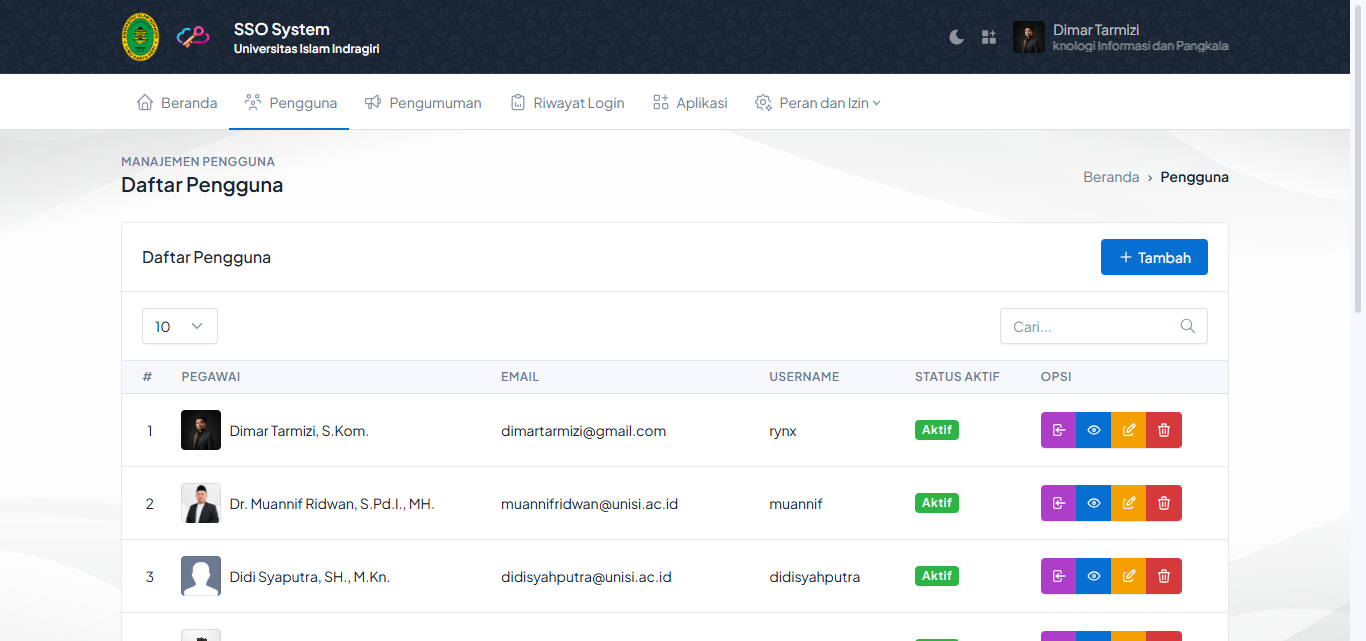
Task: Click the purple login-as icon for Dr. Muannif Ridwan
Action: pos(1058,503)
